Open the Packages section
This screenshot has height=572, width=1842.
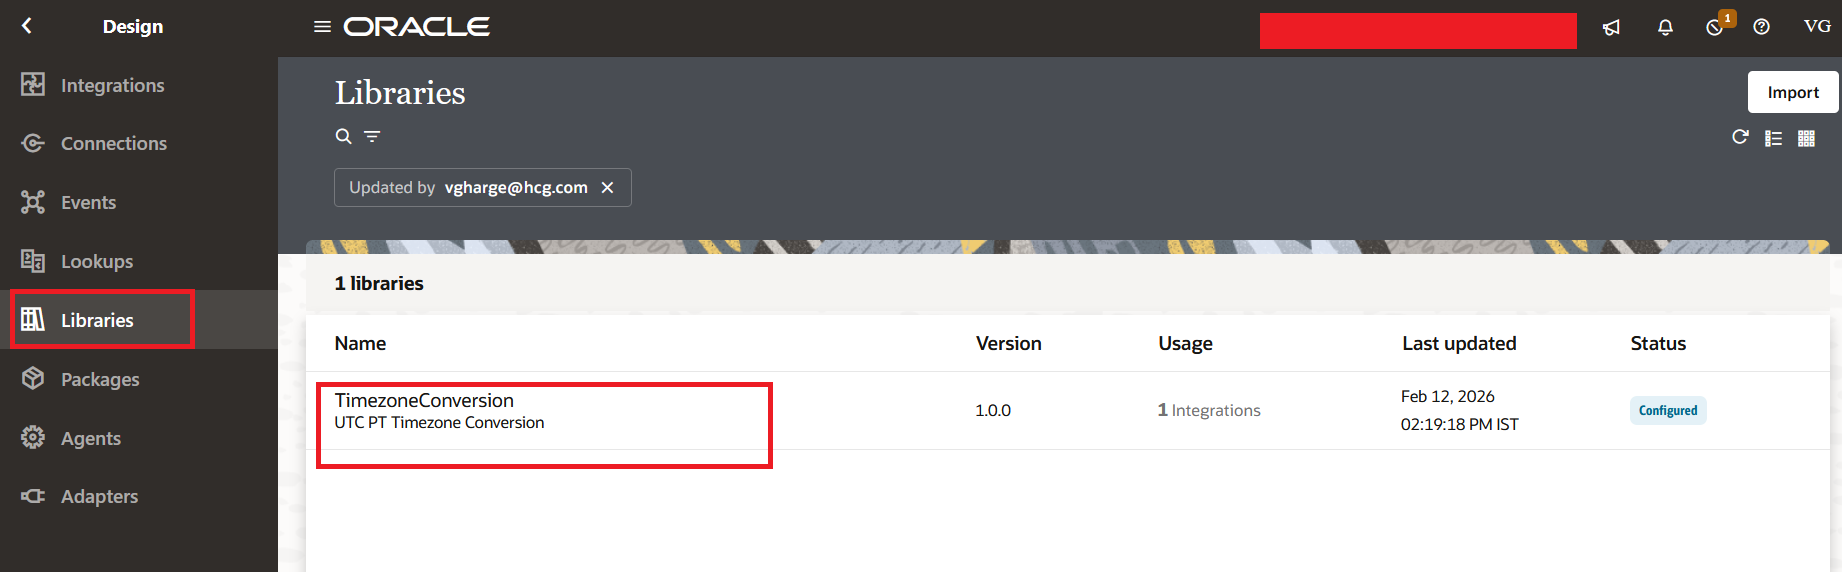[x=99, y=379]
